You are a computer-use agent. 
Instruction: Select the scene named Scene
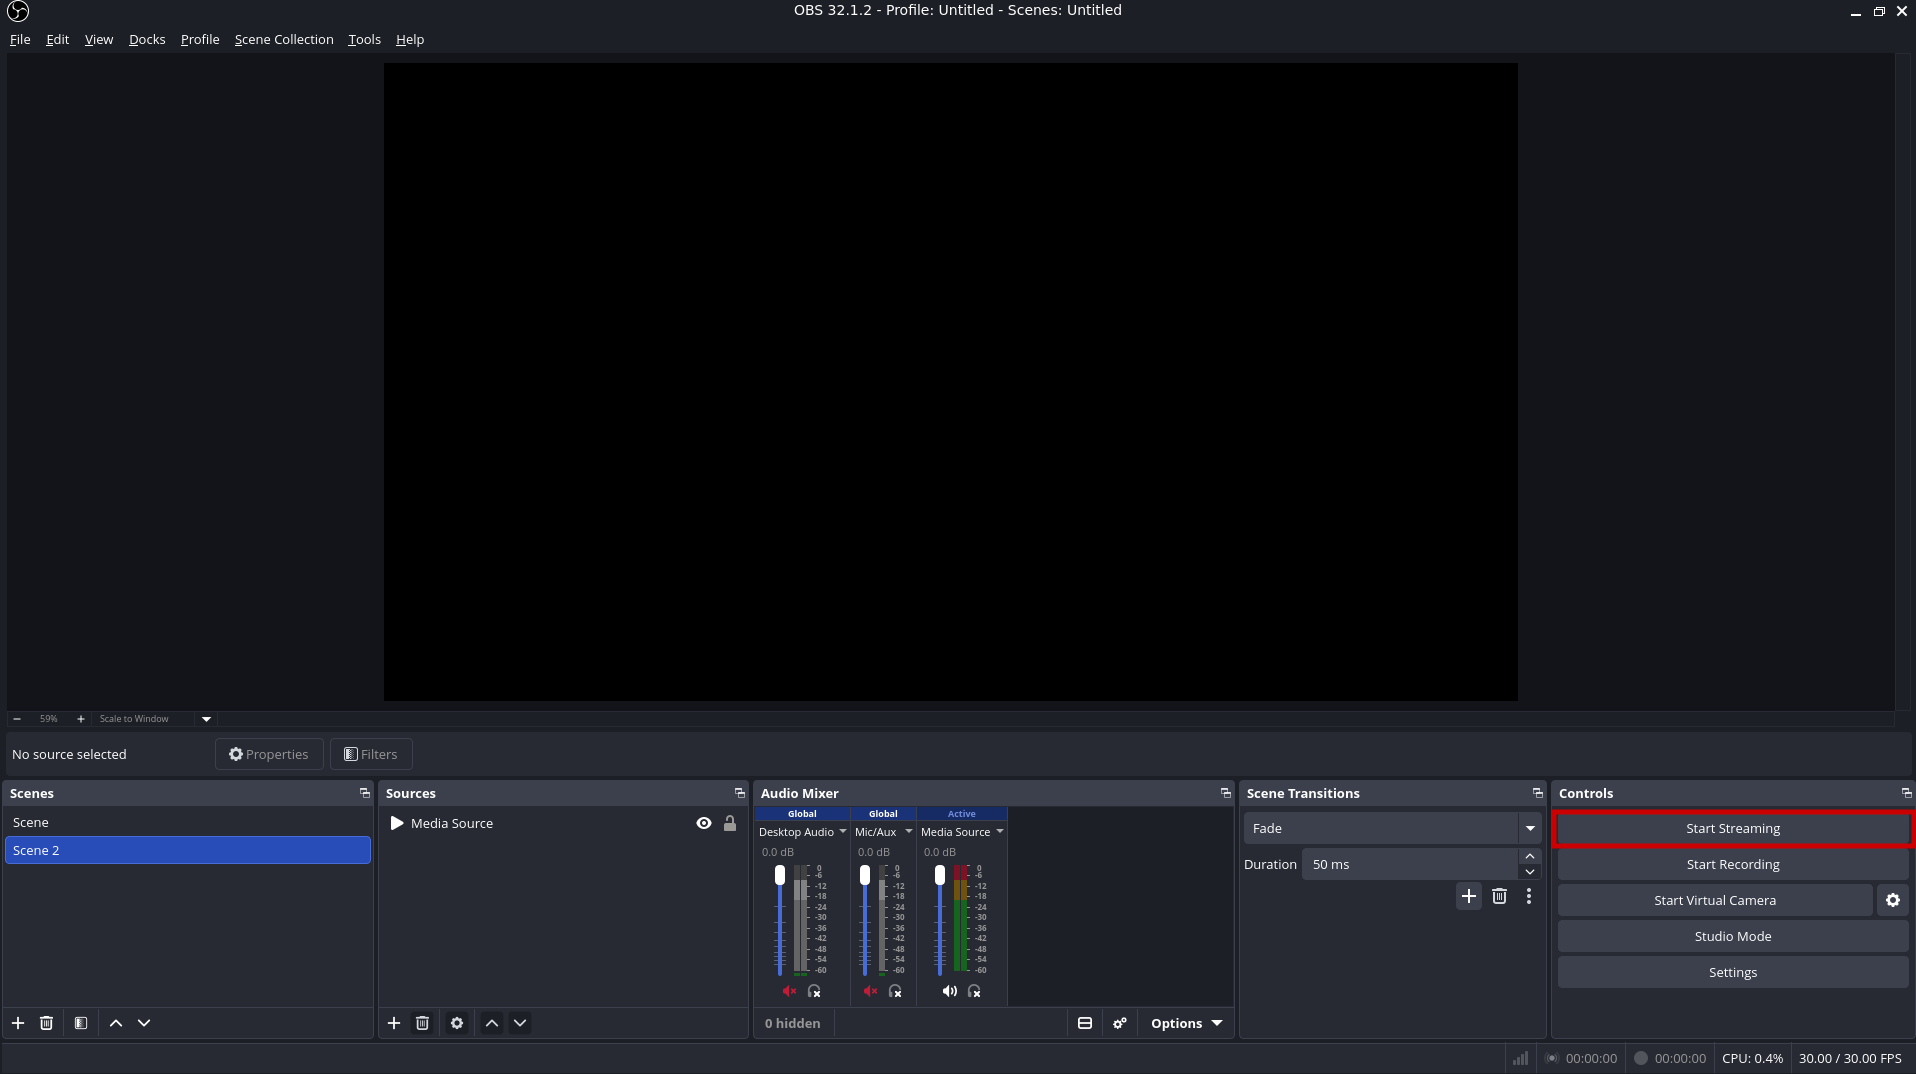(x=188, y=822)
